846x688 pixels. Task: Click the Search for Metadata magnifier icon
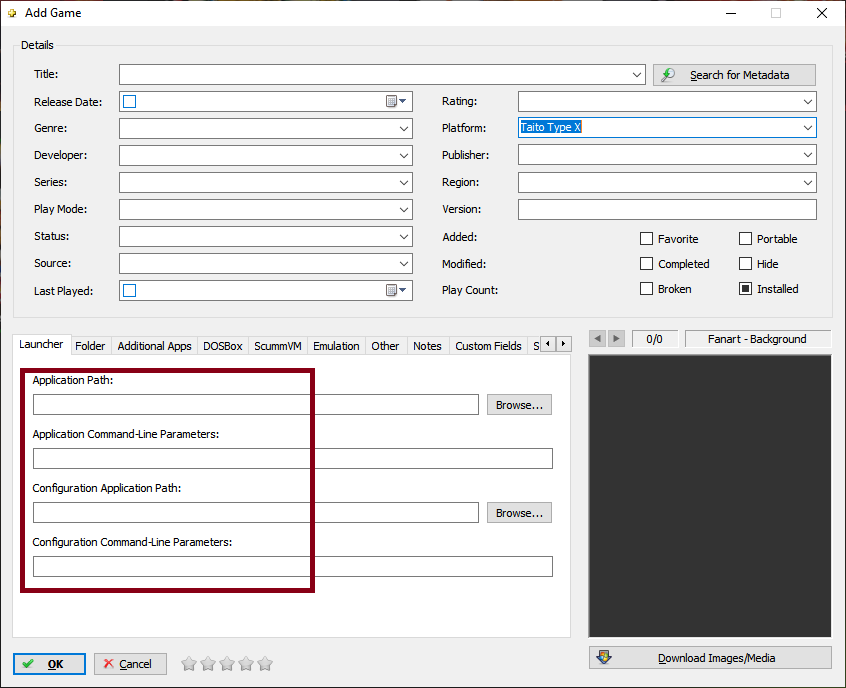click(668, 74)
